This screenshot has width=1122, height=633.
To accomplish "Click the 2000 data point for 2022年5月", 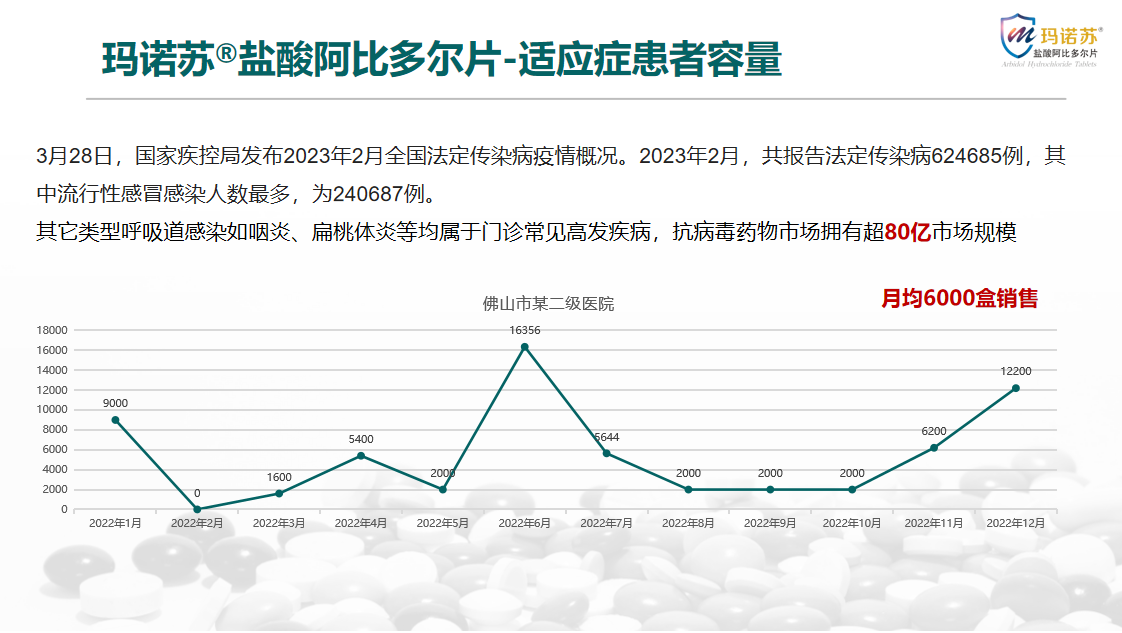I will click(x=443, y=489).
